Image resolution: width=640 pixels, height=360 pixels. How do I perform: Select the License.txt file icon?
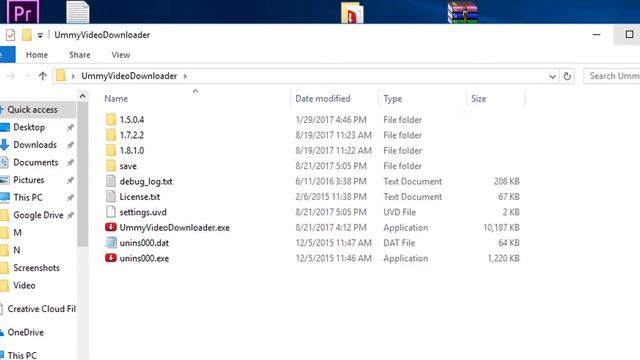111,196
